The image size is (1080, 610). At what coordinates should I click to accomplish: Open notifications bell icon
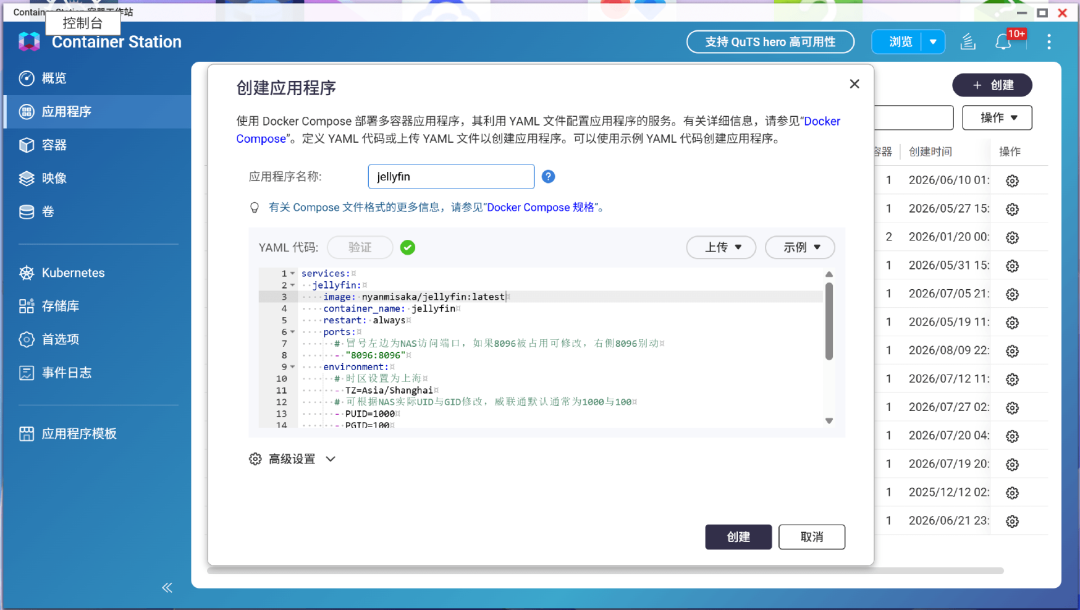click(x=1003, y=42)
